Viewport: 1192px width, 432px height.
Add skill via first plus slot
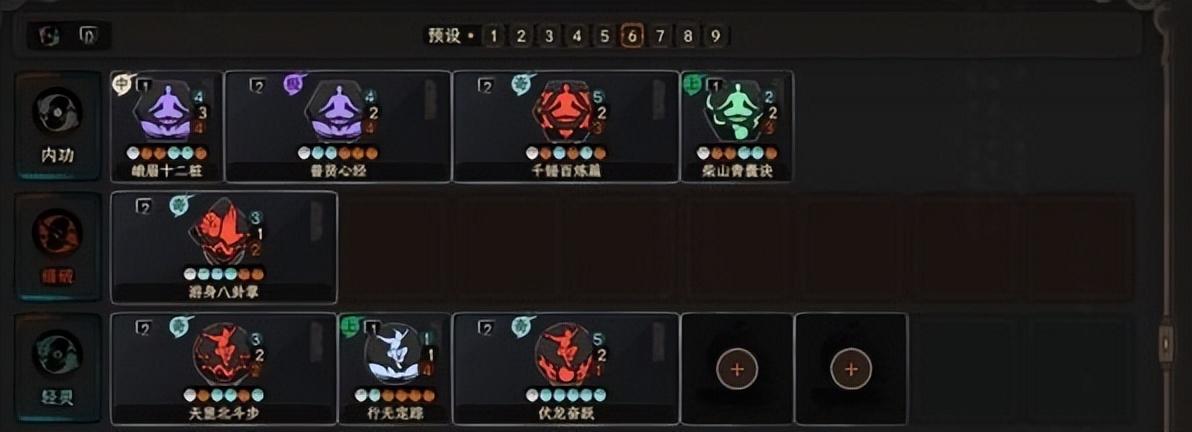[737, 369]
